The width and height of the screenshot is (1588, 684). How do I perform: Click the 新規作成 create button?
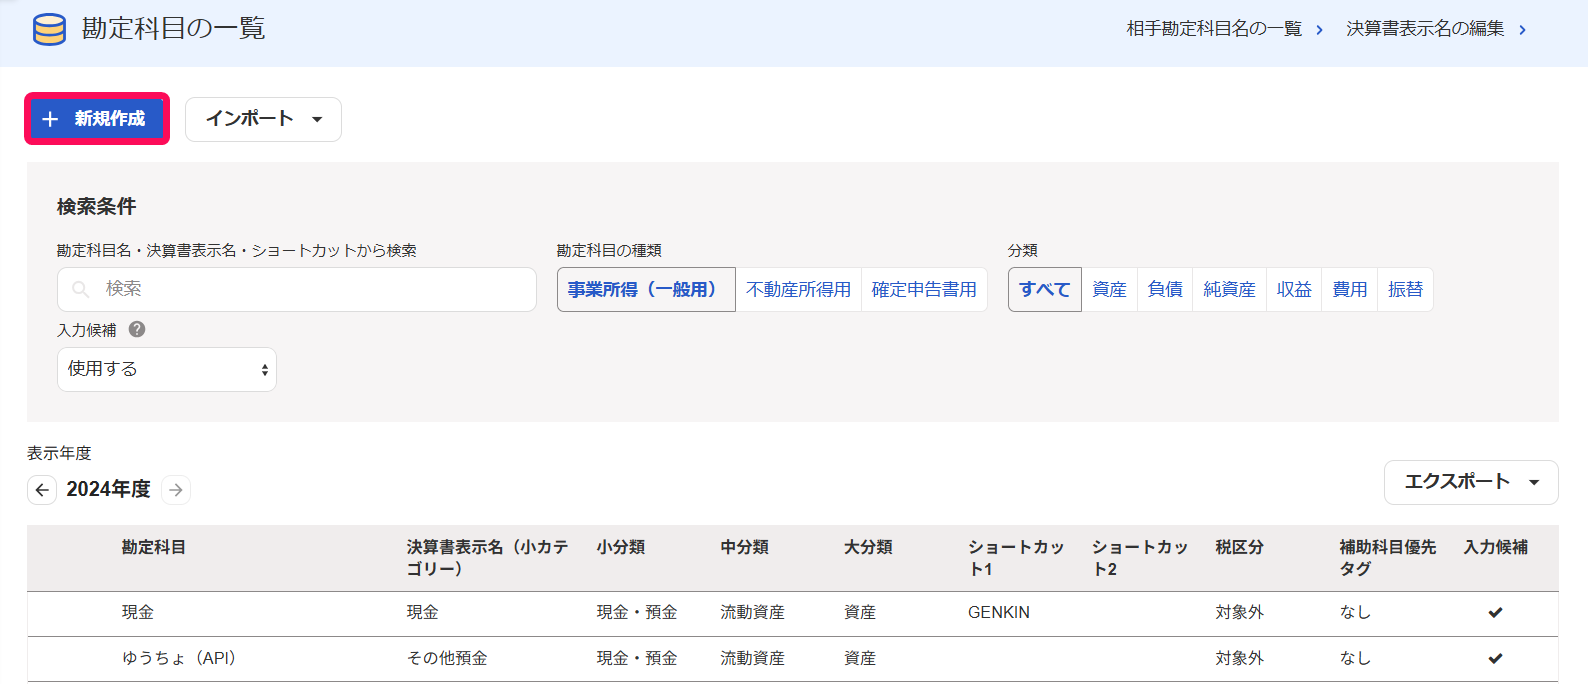[x=97, y=119]
